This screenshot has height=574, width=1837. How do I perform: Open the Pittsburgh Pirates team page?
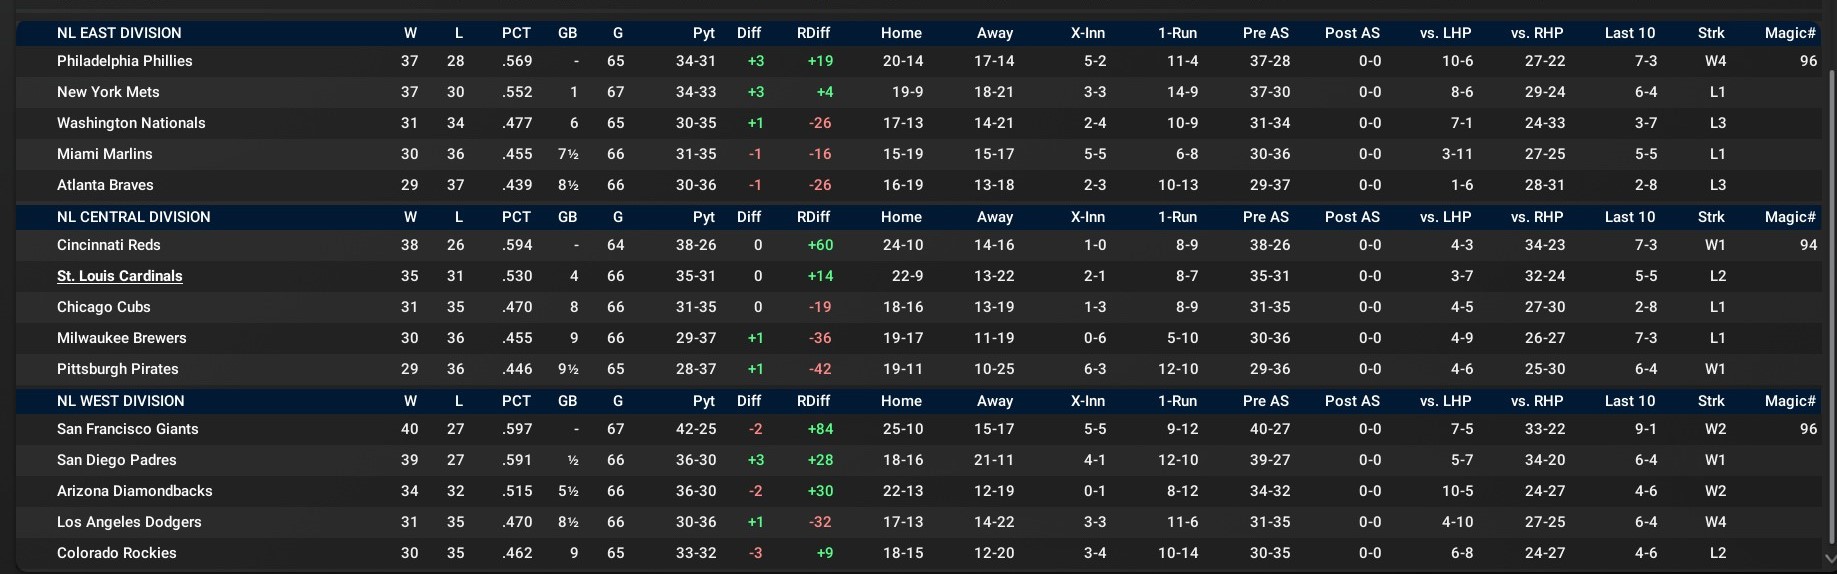coord(117,369)
